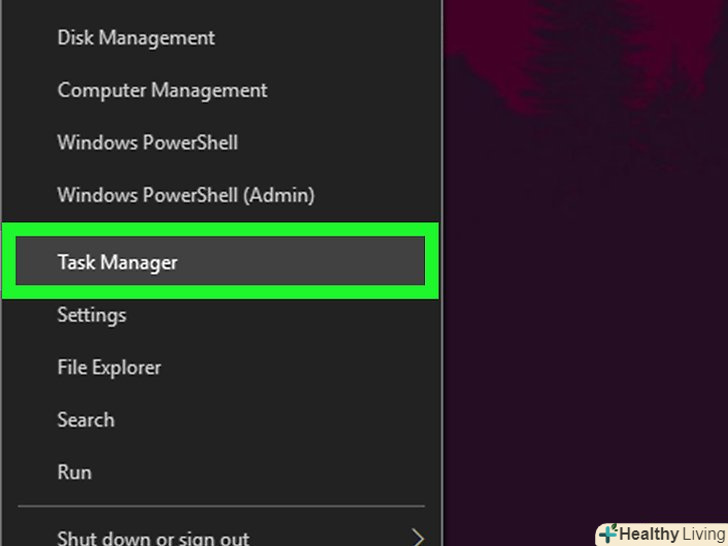Screen dimensions: 728x546
Task: Launch Computer Management
Action: tap(162, 90)
